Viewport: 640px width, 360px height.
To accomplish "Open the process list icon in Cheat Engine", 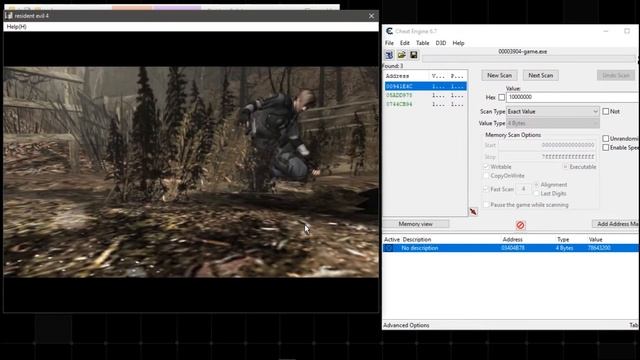I will pyautogui.click(x=389, y=55).
